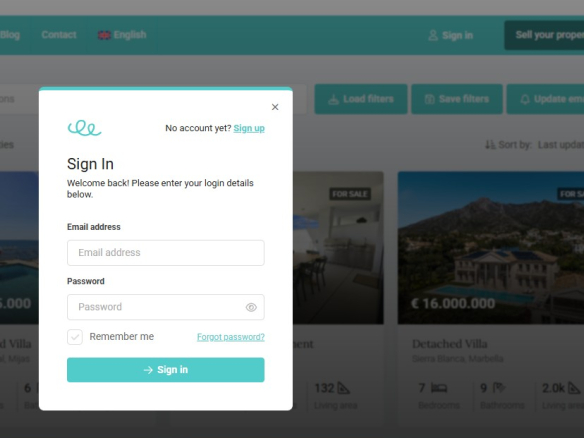584x438 pixels.
Task: Show password using the eye icon
Action: 251,307
